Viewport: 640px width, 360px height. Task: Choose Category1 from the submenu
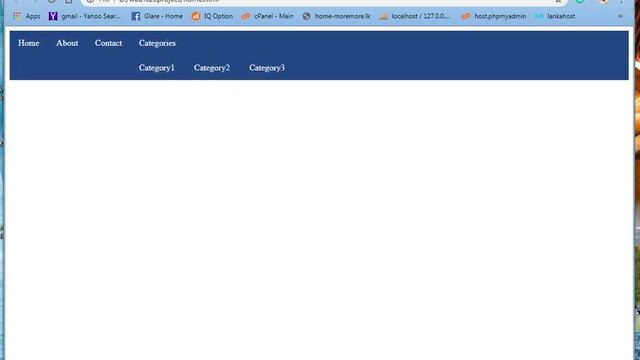coord(156,68)
